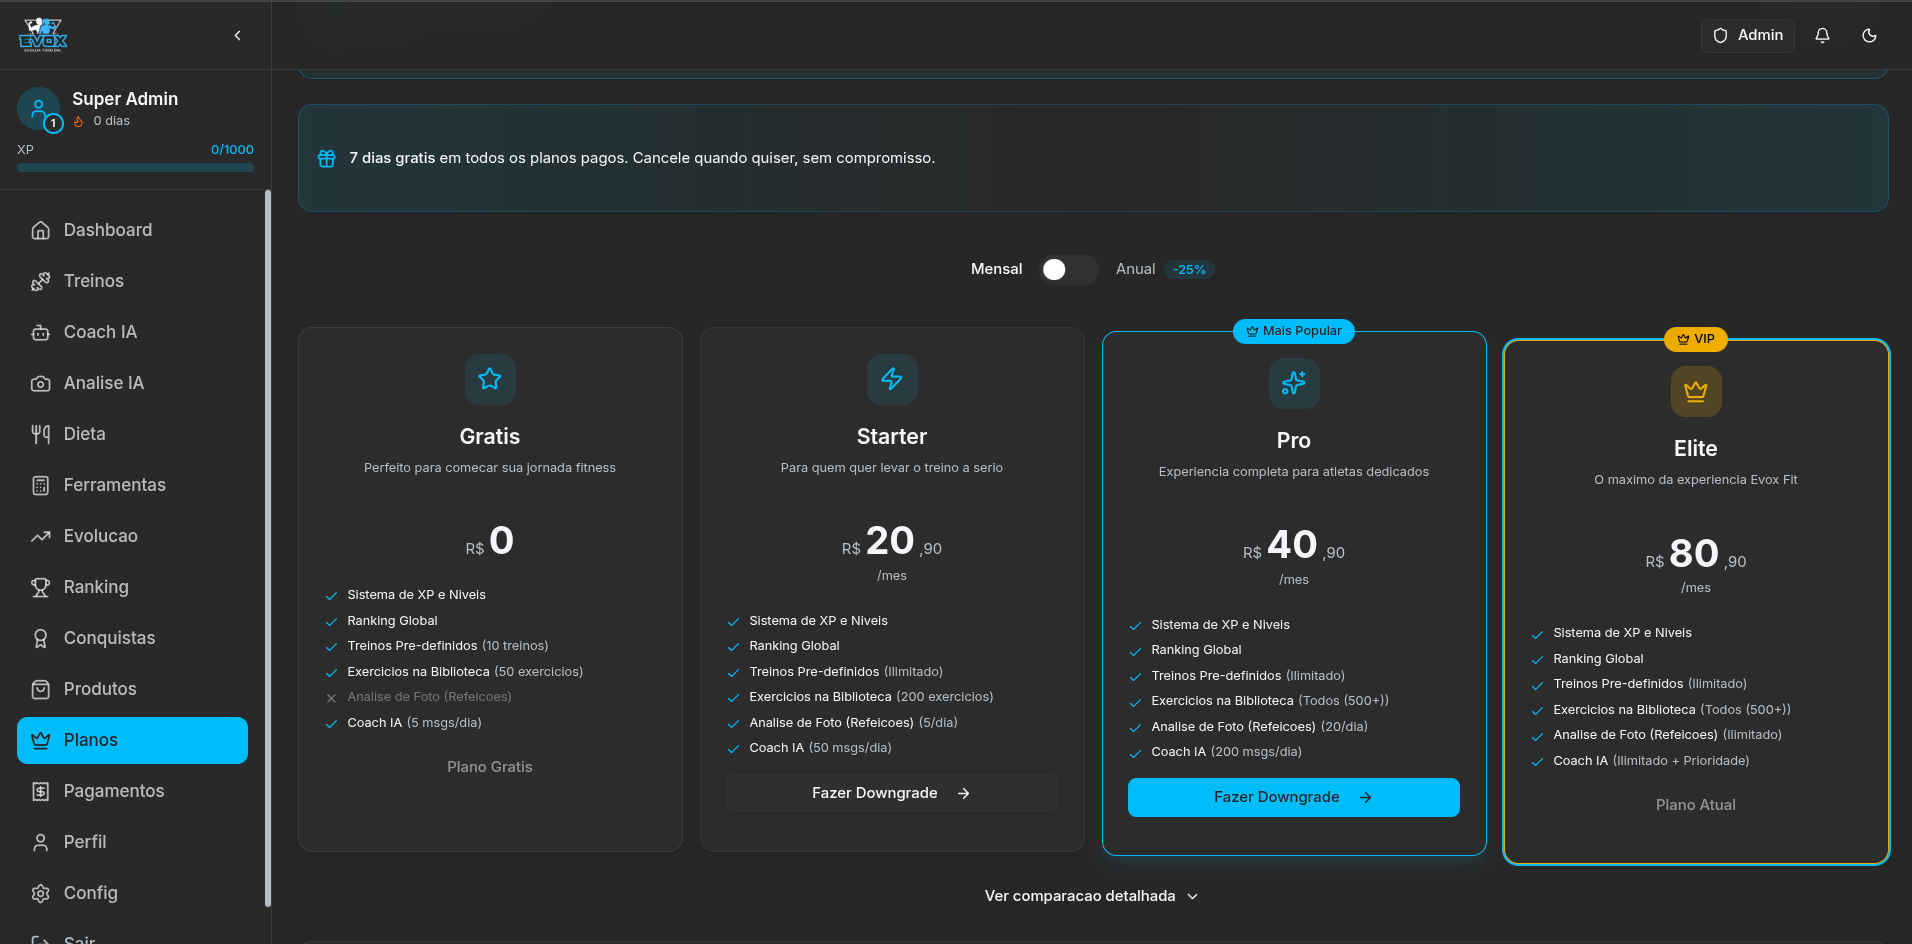
Task: Click the Mais Popular badge
Action: (1294, 331)
